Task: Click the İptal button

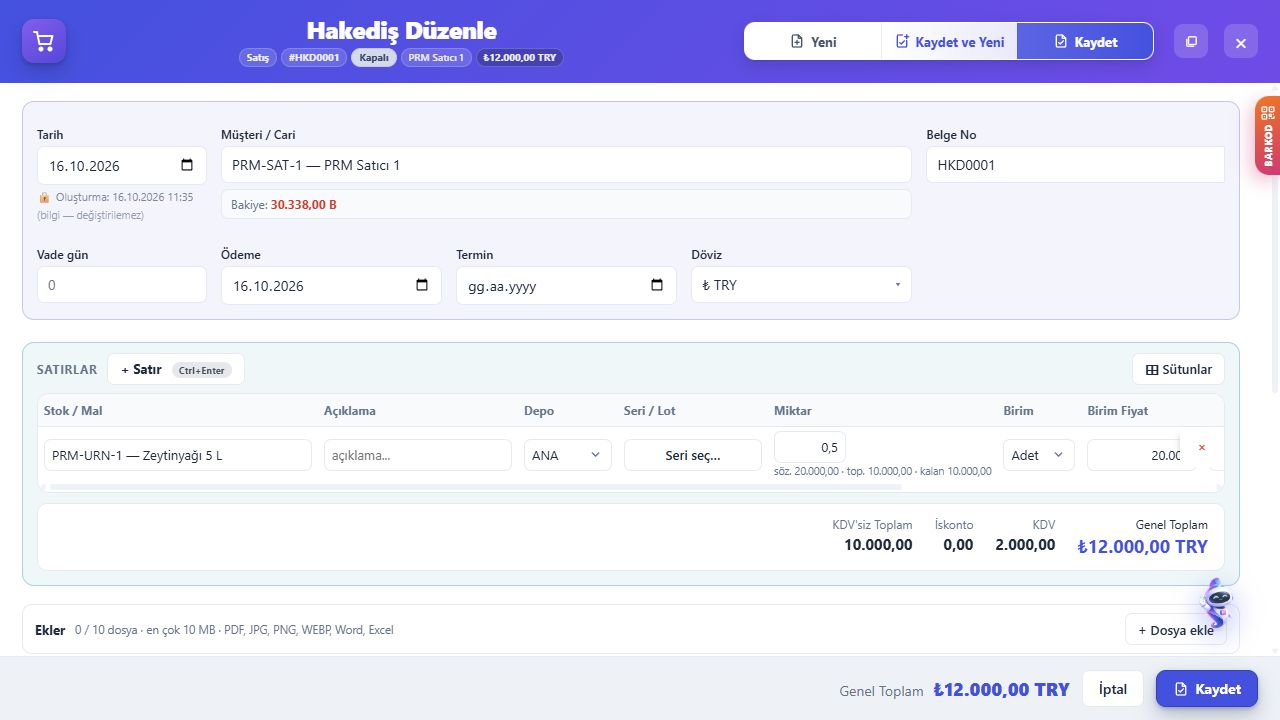Action: click(x=1113, y=689)
